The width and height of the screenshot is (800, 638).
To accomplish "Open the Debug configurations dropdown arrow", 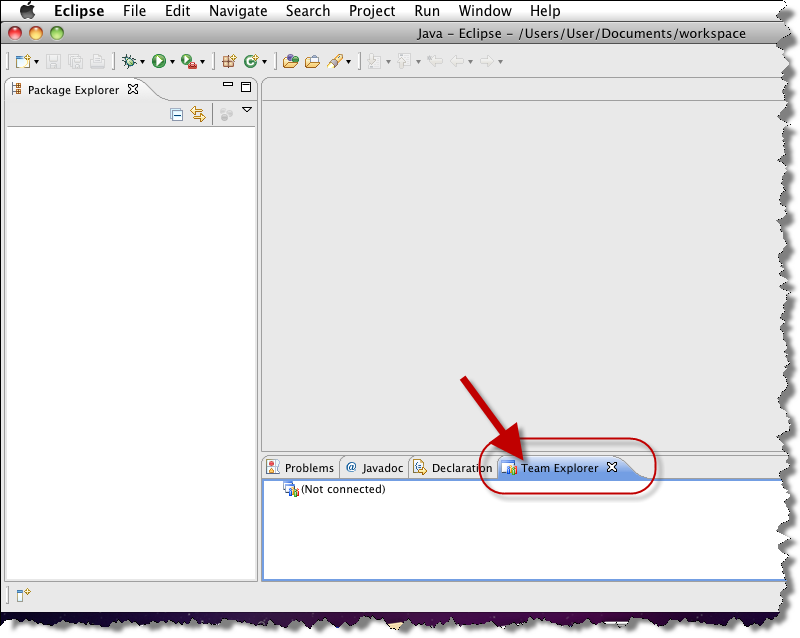I will [142, 62].
